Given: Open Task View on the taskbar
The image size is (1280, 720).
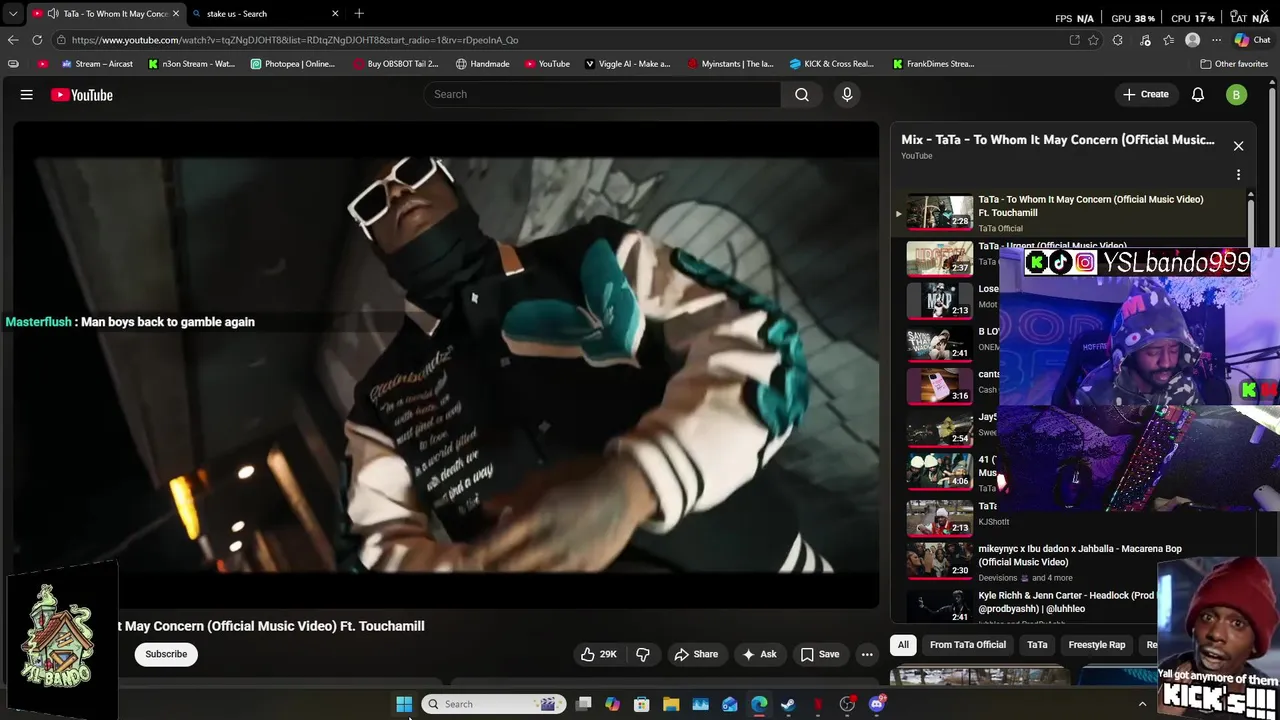Looking at the screenshot, I should point(584,704).
